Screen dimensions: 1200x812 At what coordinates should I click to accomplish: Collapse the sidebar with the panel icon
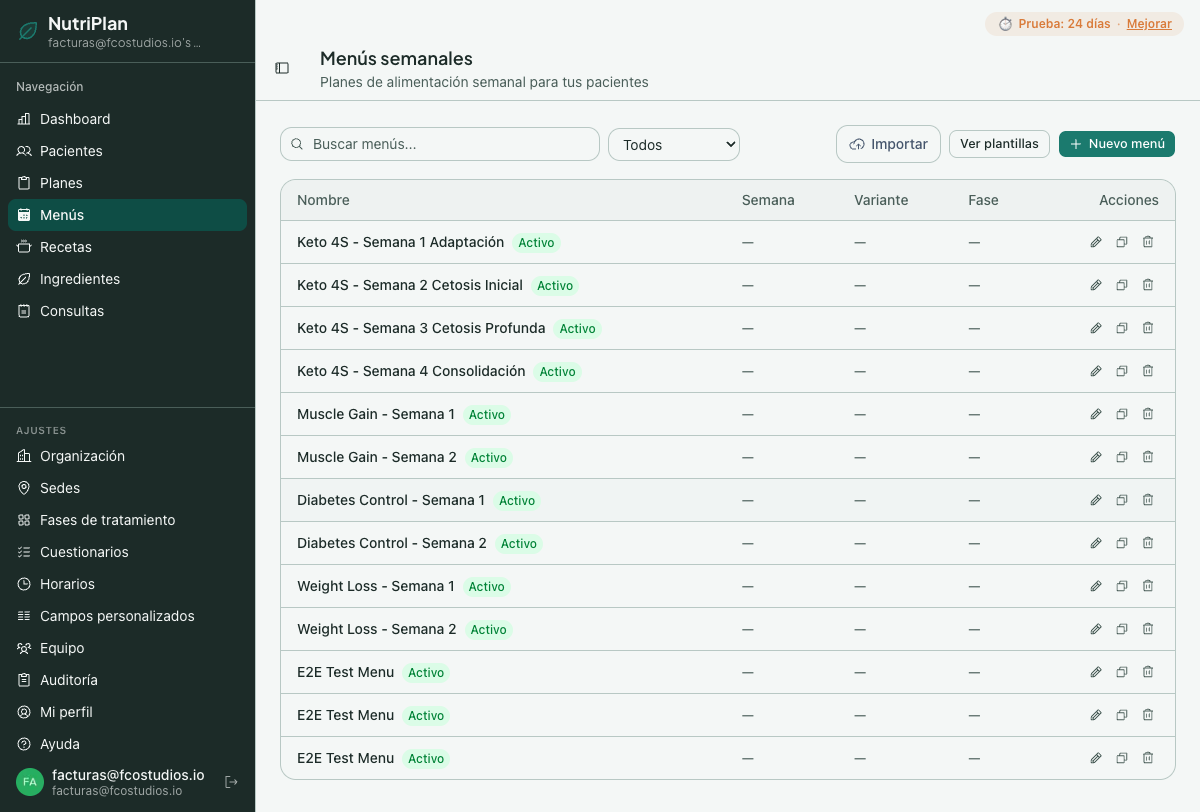pyautogui.click(x=282, y=67)
